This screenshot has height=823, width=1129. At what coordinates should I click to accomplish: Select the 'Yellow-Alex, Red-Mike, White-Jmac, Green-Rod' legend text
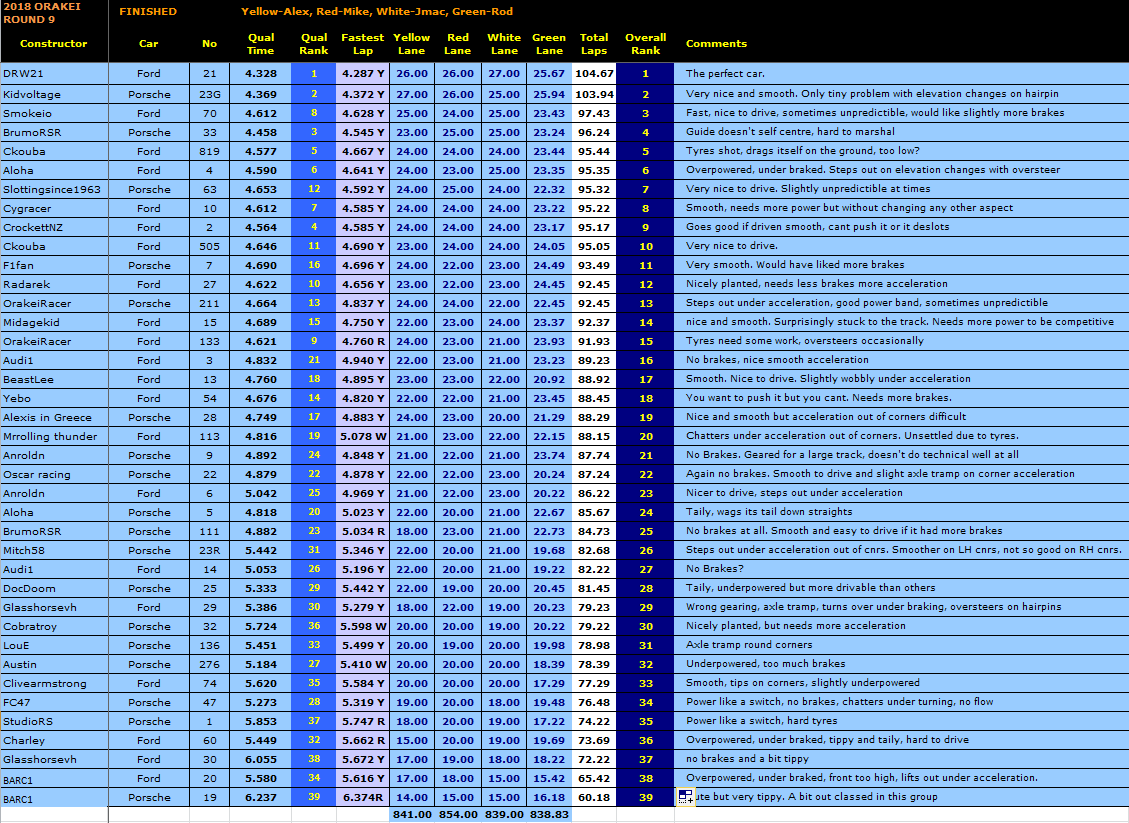click(x=377, y=12)
